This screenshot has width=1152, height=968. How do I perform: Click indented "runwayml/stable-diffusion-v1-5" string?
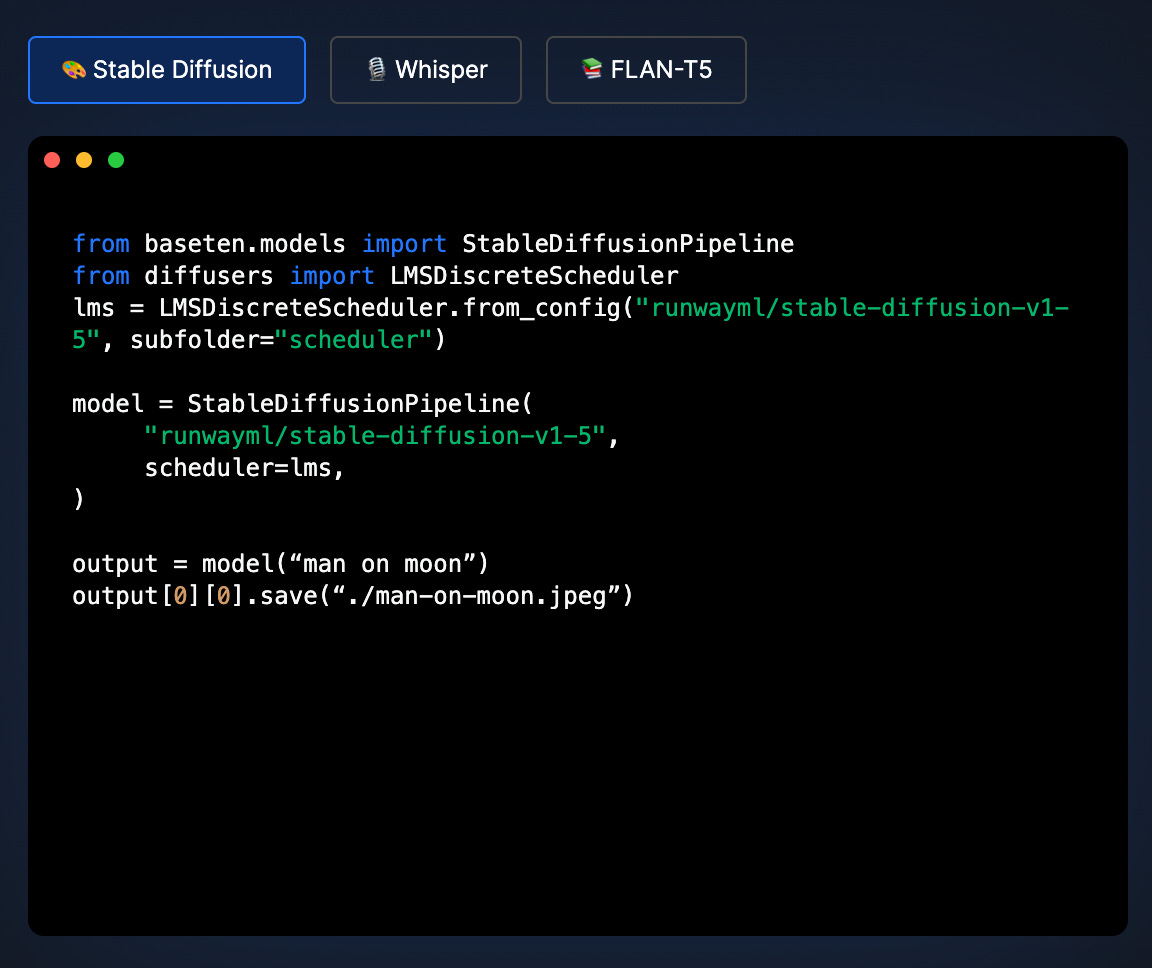375,436
